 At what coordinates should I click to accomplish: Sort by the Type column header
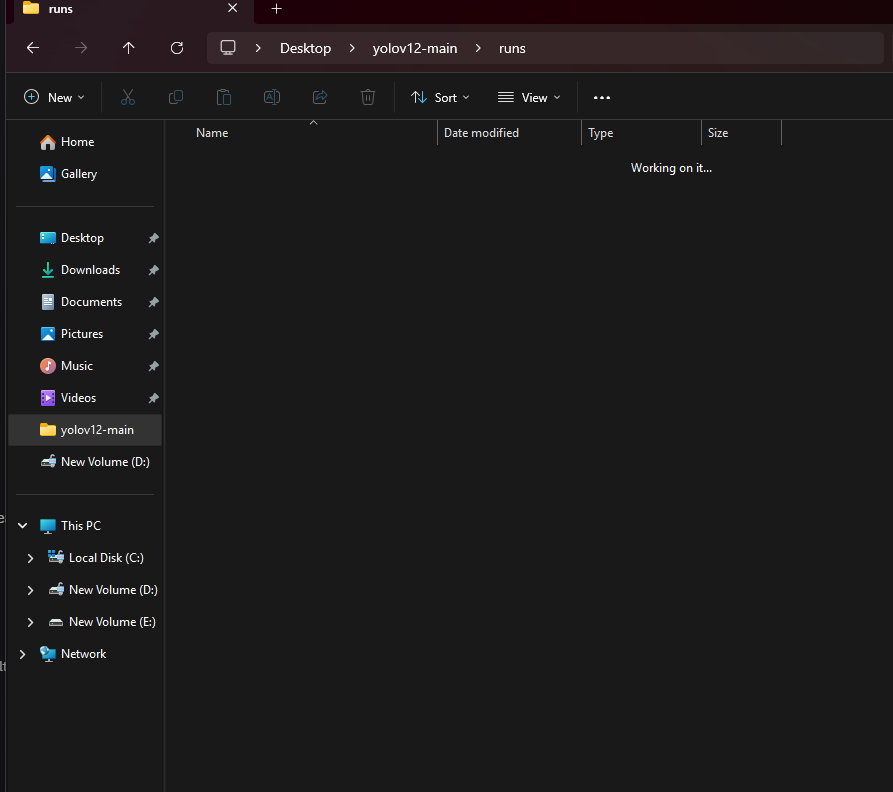(x=641, y=133)
